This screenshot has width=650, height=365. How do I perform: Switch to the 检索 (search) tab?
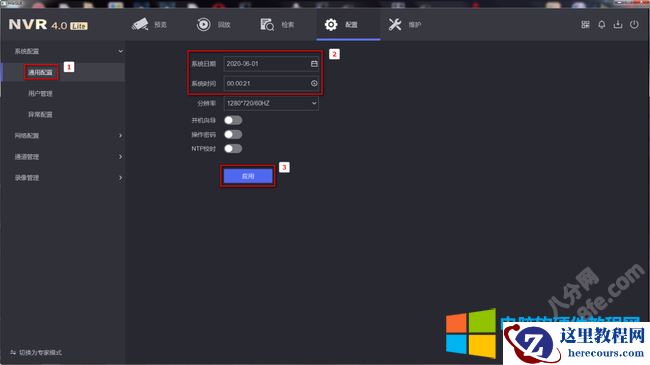pyautogui.click(x=277, y=24)
